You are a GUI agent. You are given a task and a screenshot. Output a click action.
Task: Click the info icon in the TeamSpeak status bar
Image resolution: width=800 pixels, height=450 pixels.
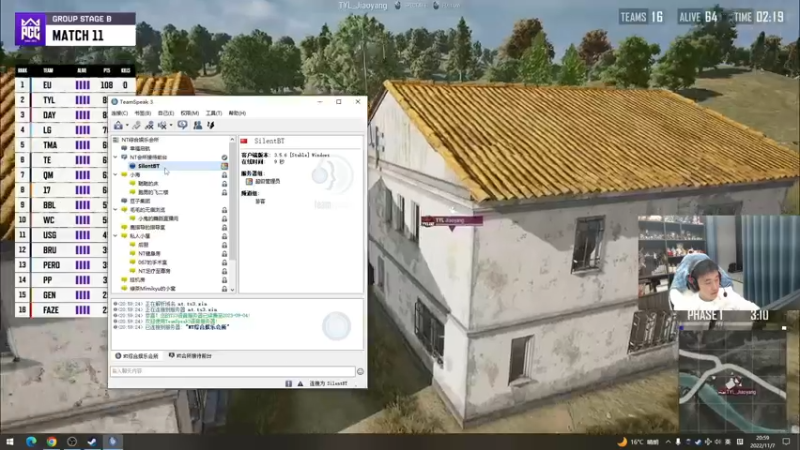(x=289, y=383)
